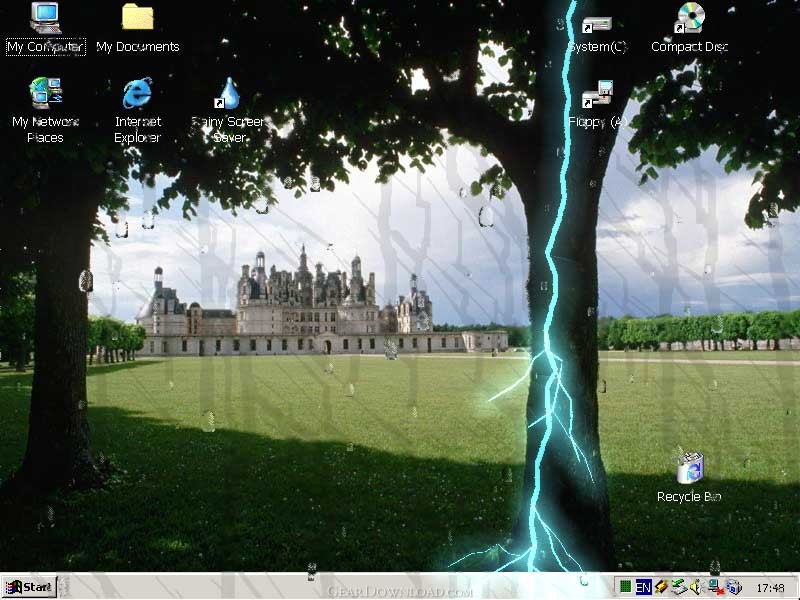Select the Compact Disc shortcut icon
Image resolution: width=800 pixels, height=600 pixels.
(689, 29)
